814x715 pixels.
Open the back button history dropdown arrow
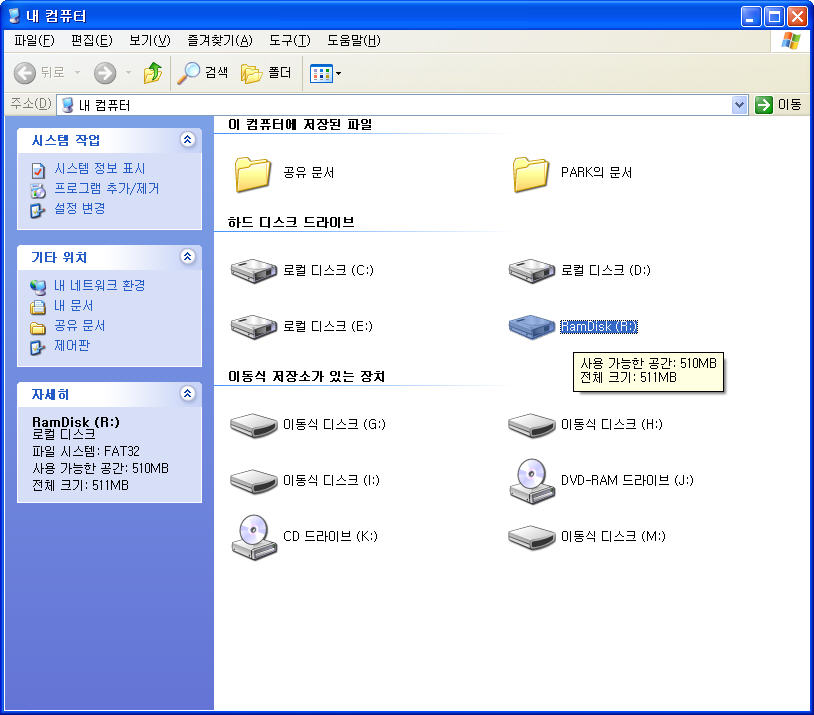tap(77, 73)
